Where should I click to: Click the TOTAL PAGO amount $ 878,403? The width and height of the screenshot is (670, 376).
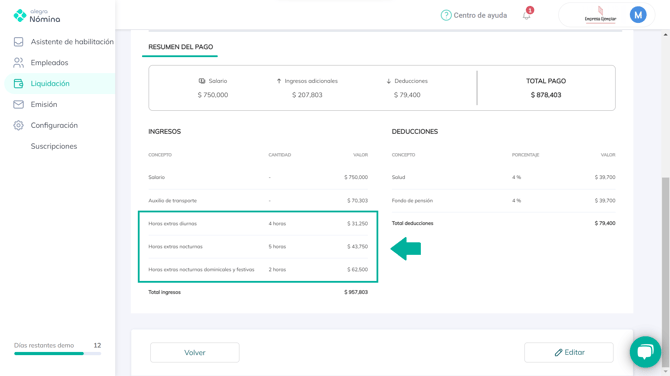coord(546,95)
